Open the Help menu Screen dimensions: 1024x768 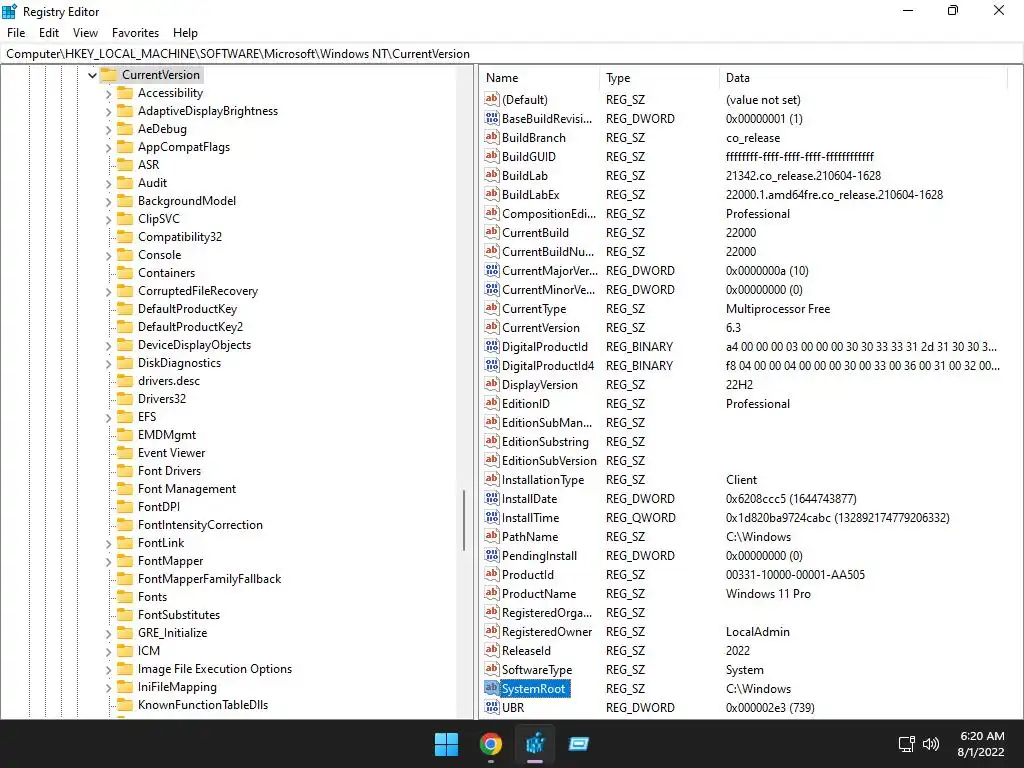[185, 33]
